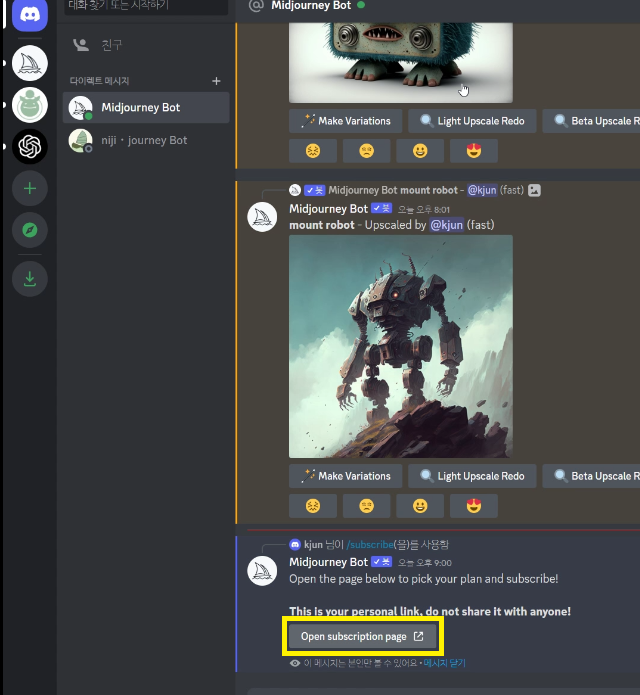The image size is (640, 695).
Task: Click Light Upscale Redo under monster image
Action: (x=472, y=121)
